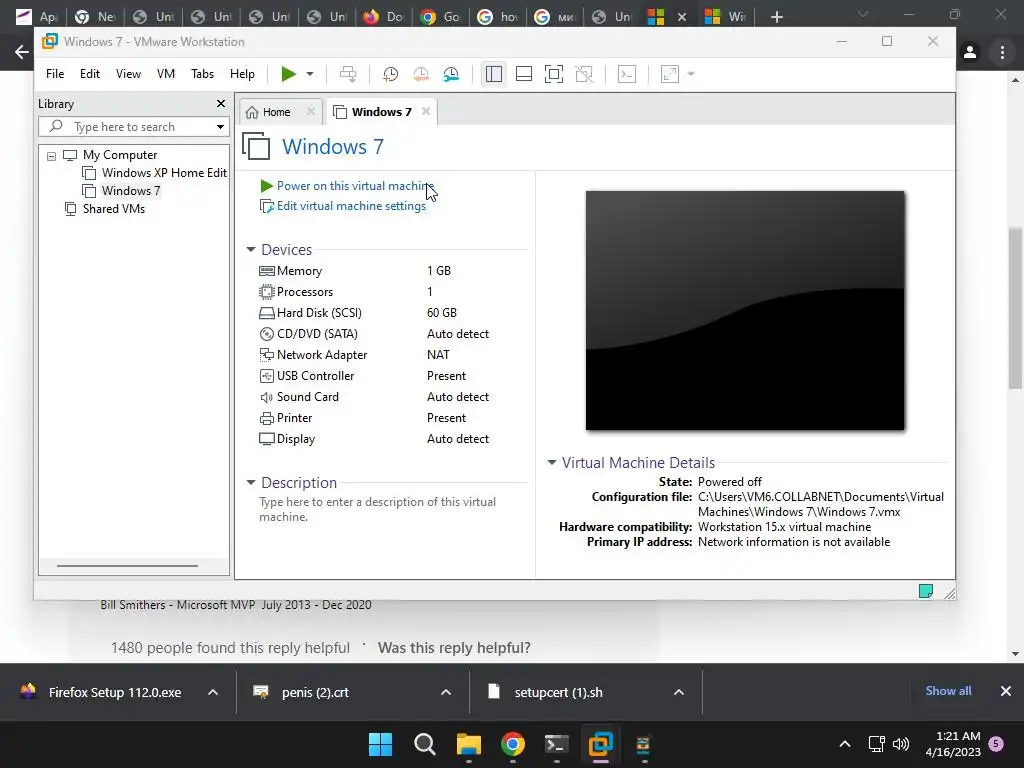The width and height of the screenshot is (1024, 768).
Task: Open the taskbar terminal icon
Action: click(556, 744)
